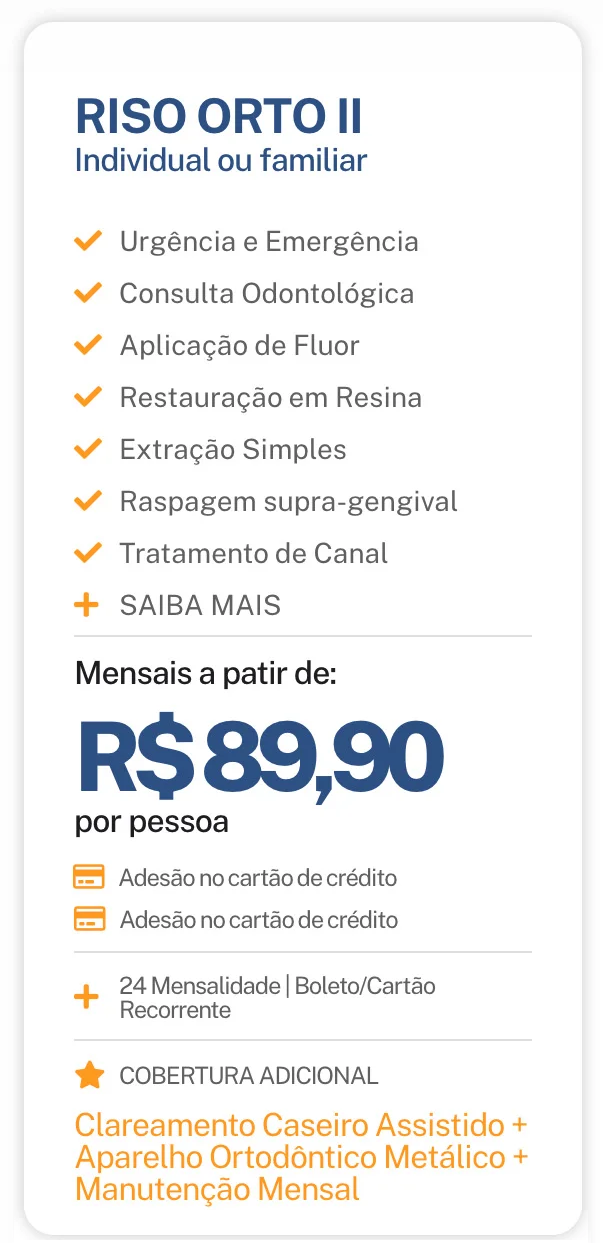603x1243 pixels.
Task: Click the RISO ORTO II plan title
Action: coord(218,118)
